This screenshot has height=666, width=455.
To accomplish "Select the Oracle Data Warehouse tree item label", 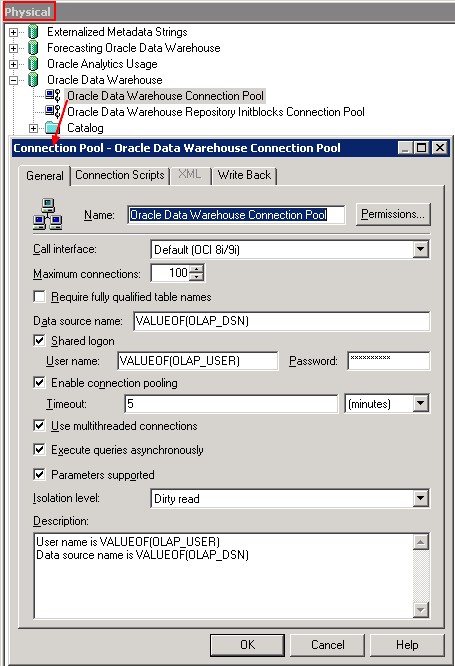I will (105, 80).
